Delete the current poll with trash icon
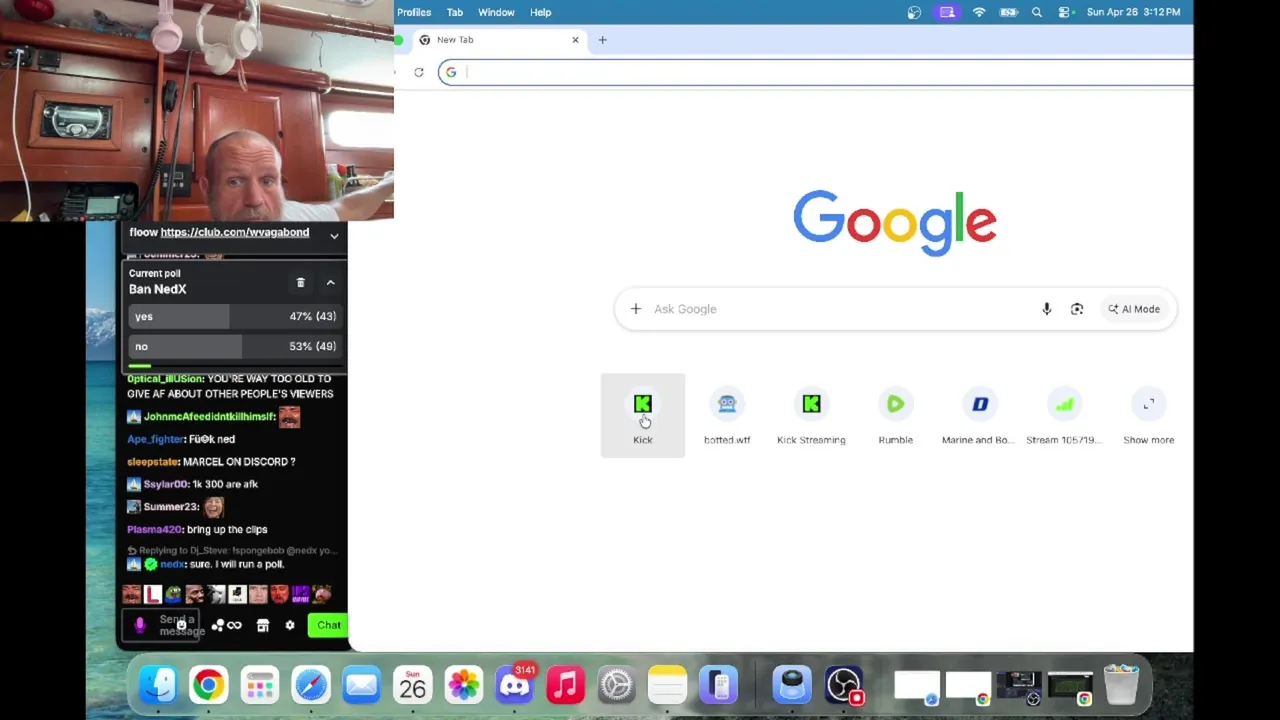The image size is (1280, 720). pos(300,283)
